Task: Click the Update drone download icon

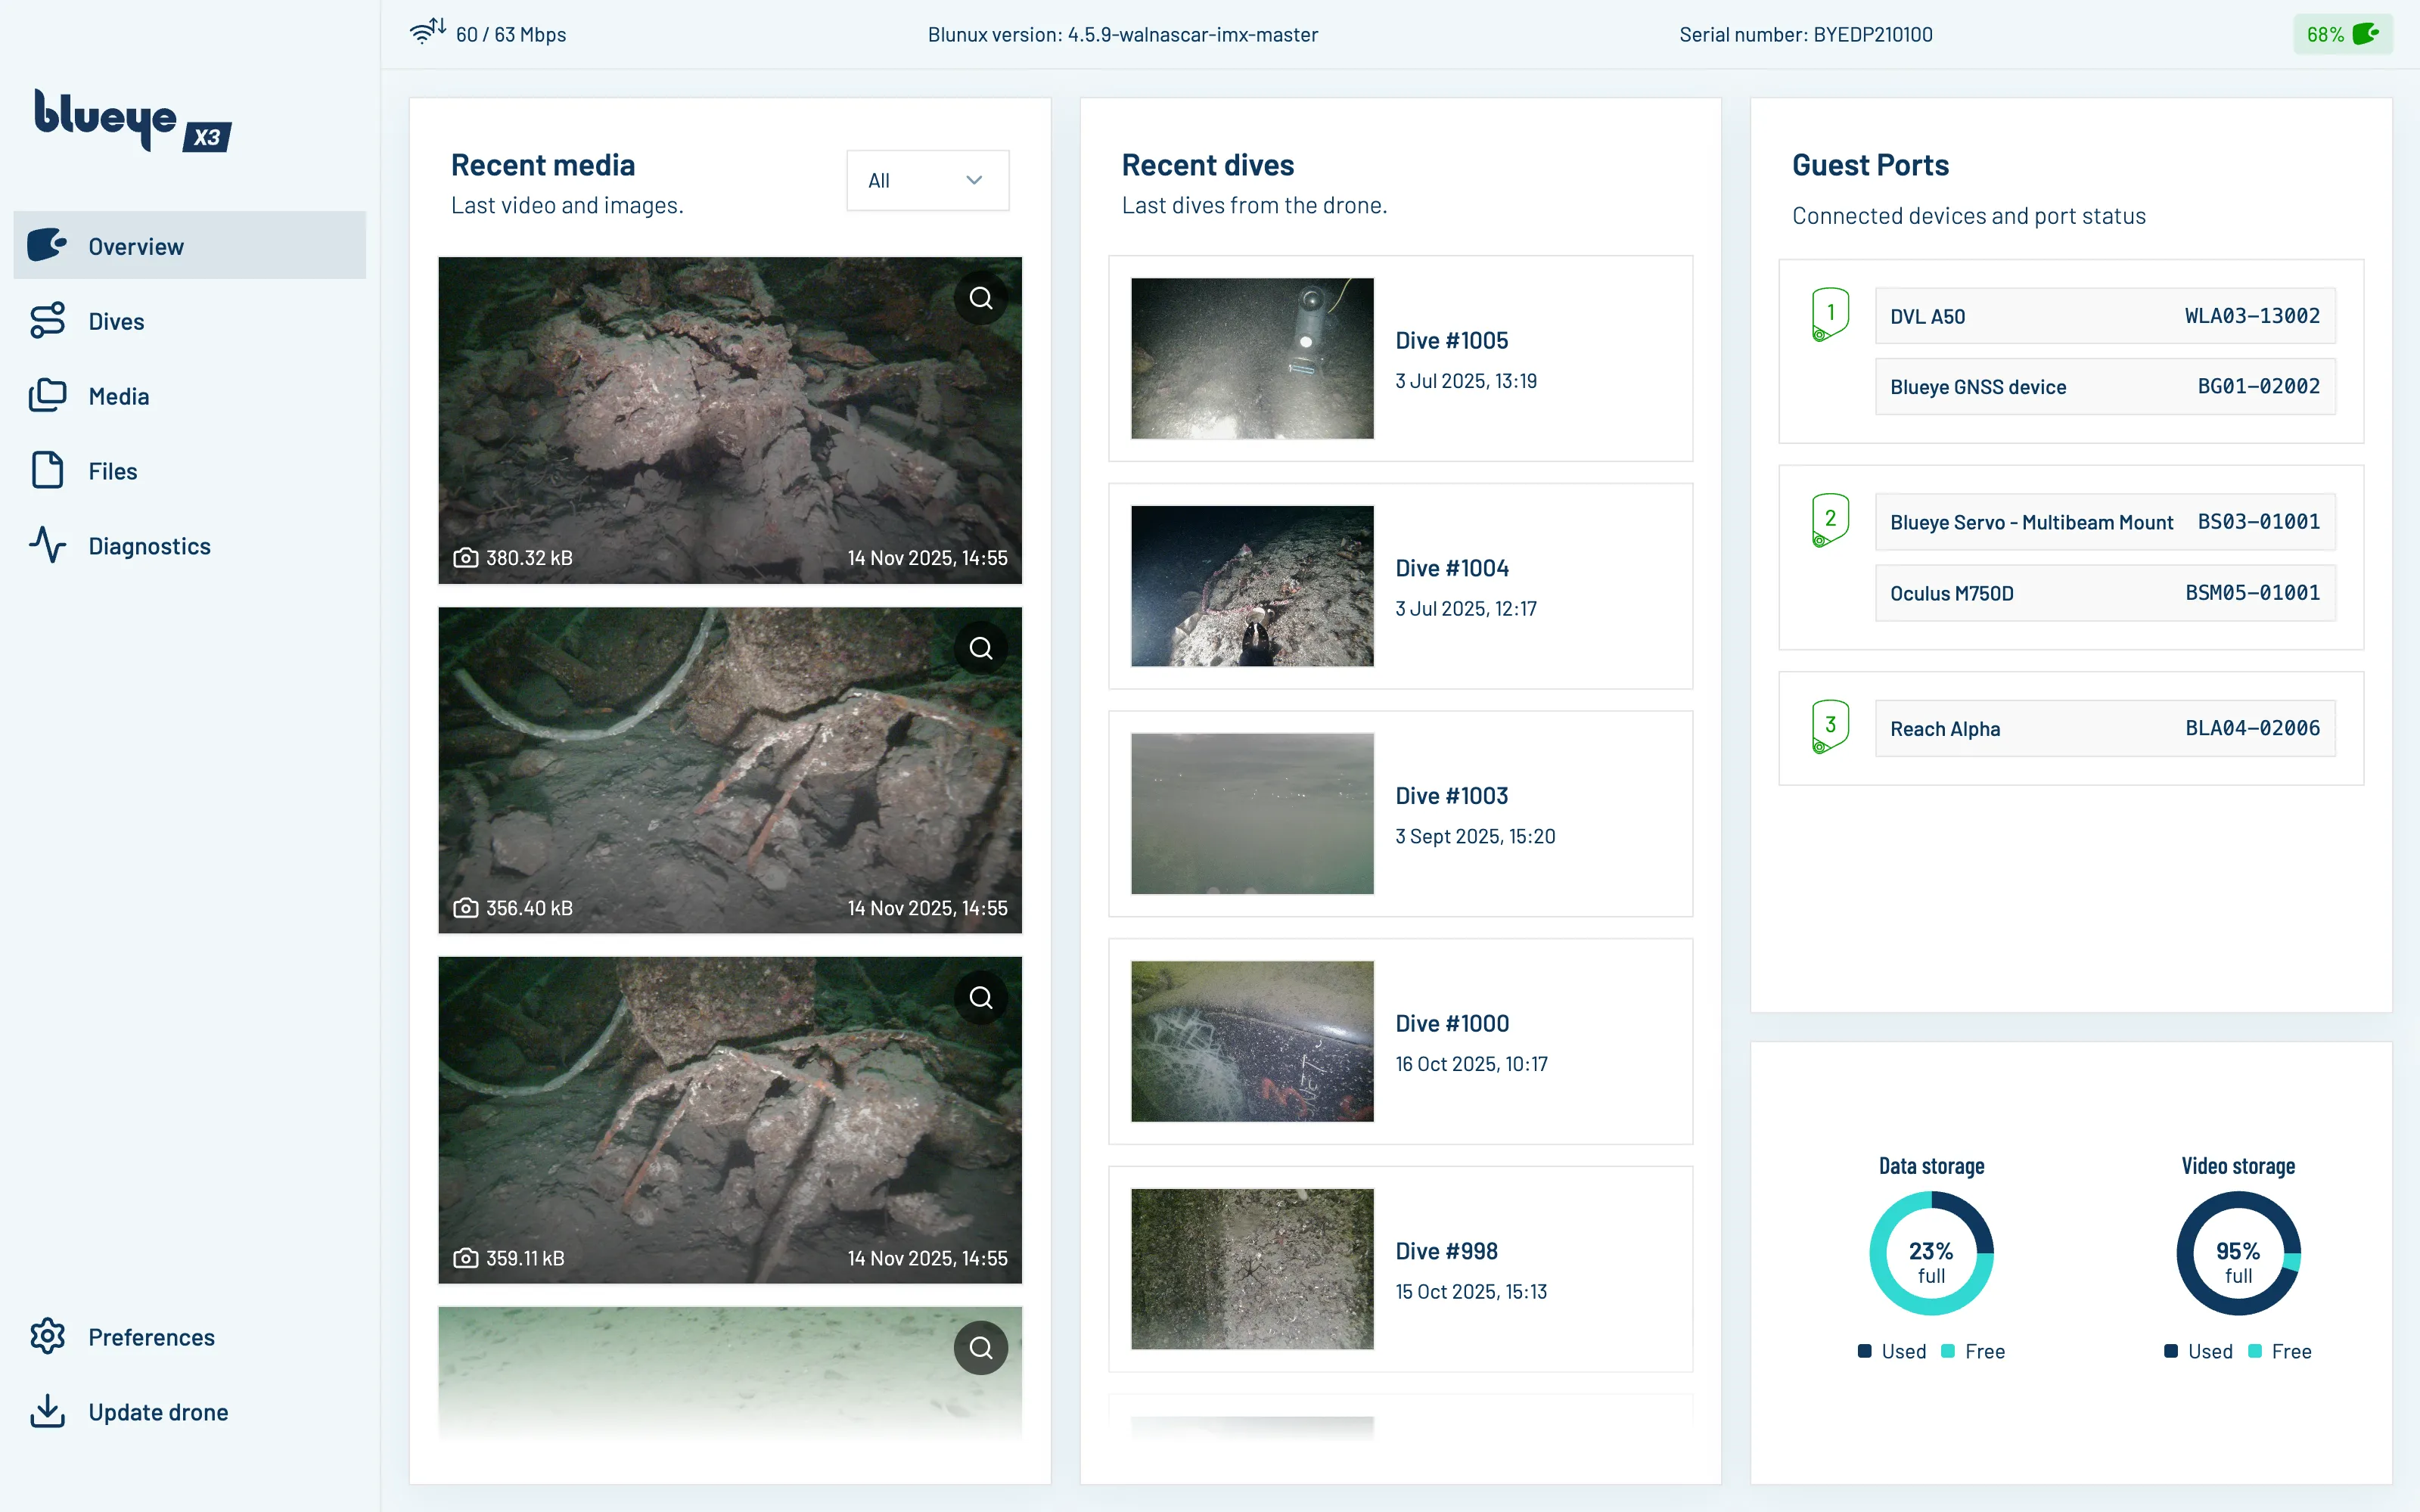Action: point(47,1411)
